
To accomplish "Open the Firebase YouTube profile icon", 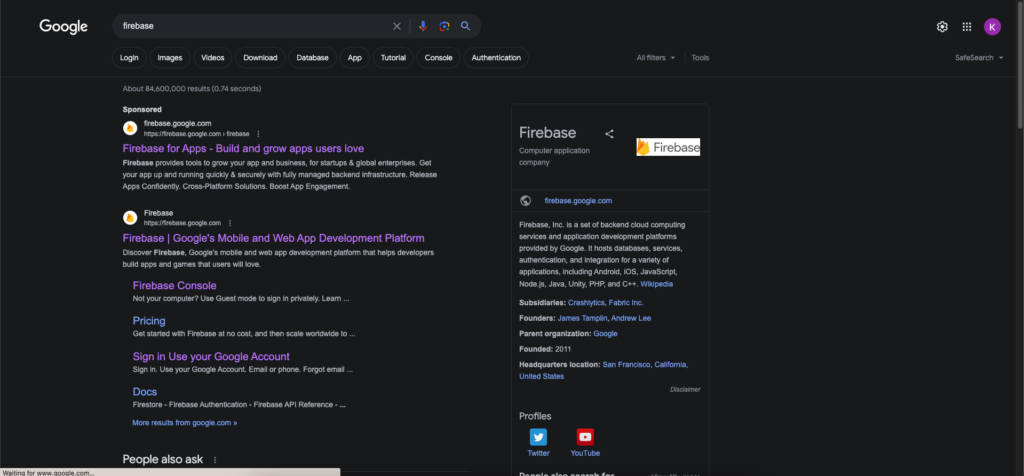I will tap(585, 437).
